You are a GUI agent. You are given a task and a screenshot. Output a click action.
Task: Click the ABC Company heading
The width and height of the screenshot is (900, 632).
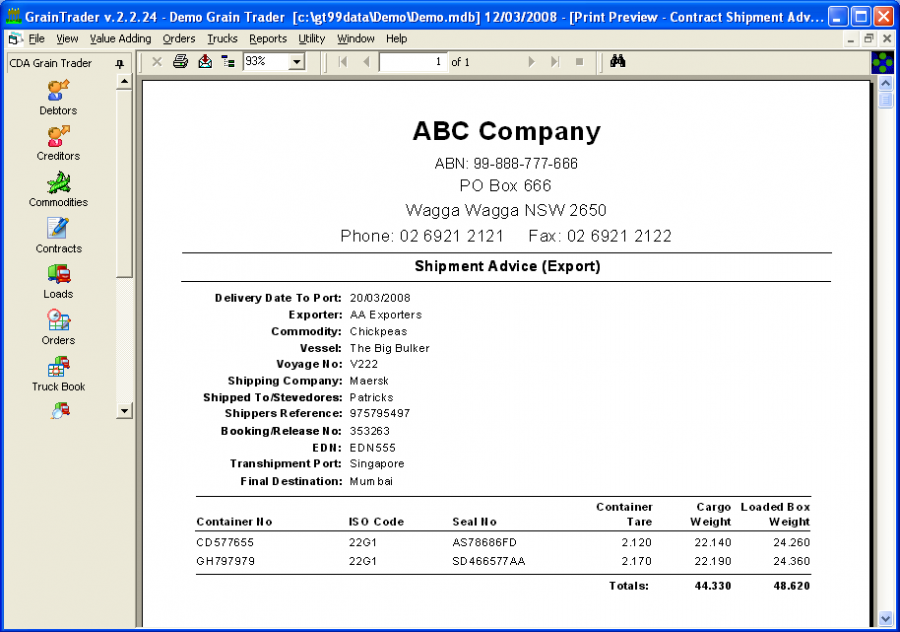pyautogui.click(x=506, y=131)
